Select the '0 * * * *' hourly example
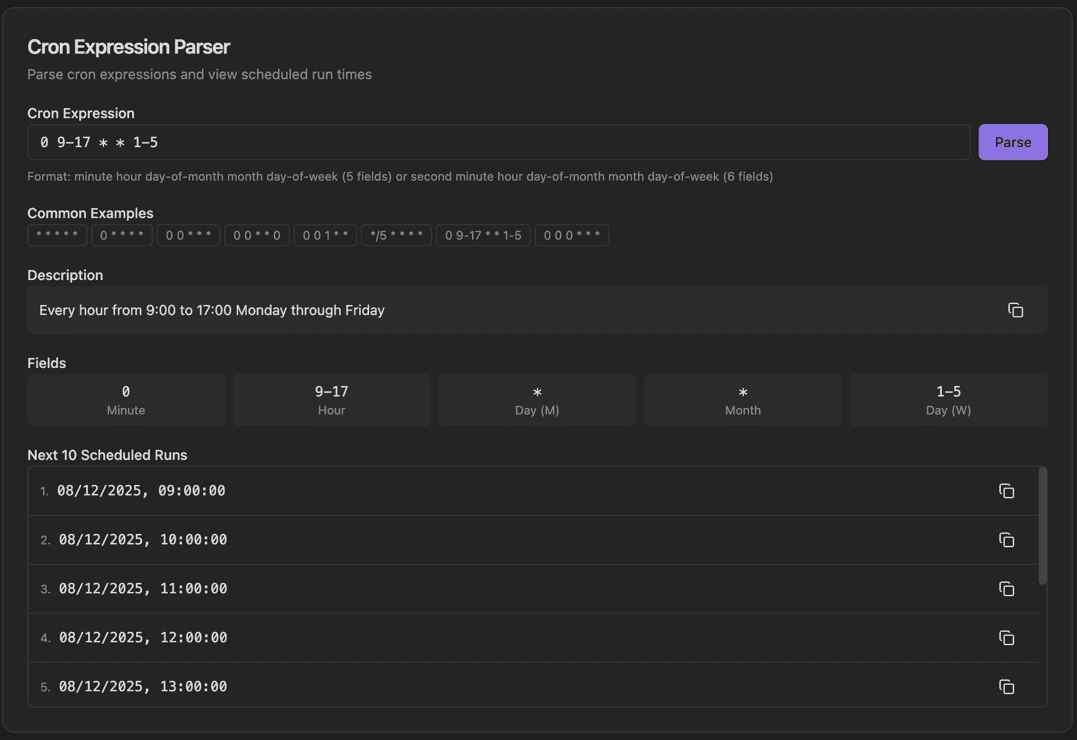This screenshot has width=1077, height=740. [121, 234]
